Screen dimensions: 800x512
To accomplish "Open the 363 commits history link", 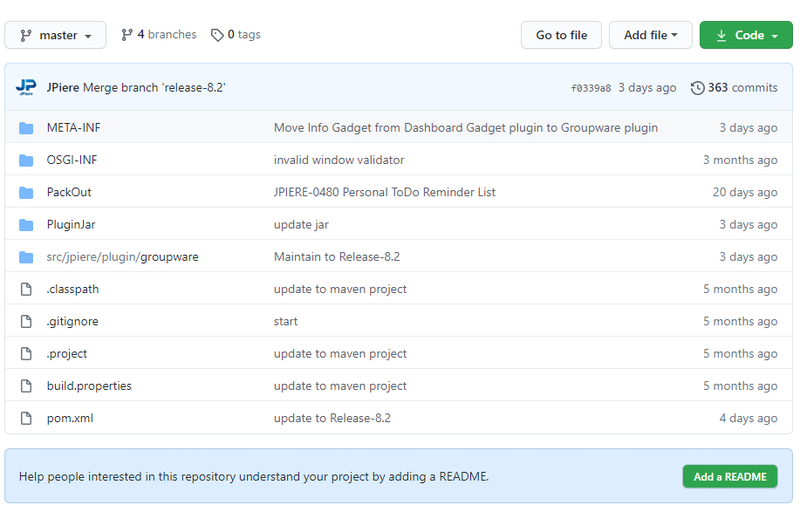I will pos(741,88).
